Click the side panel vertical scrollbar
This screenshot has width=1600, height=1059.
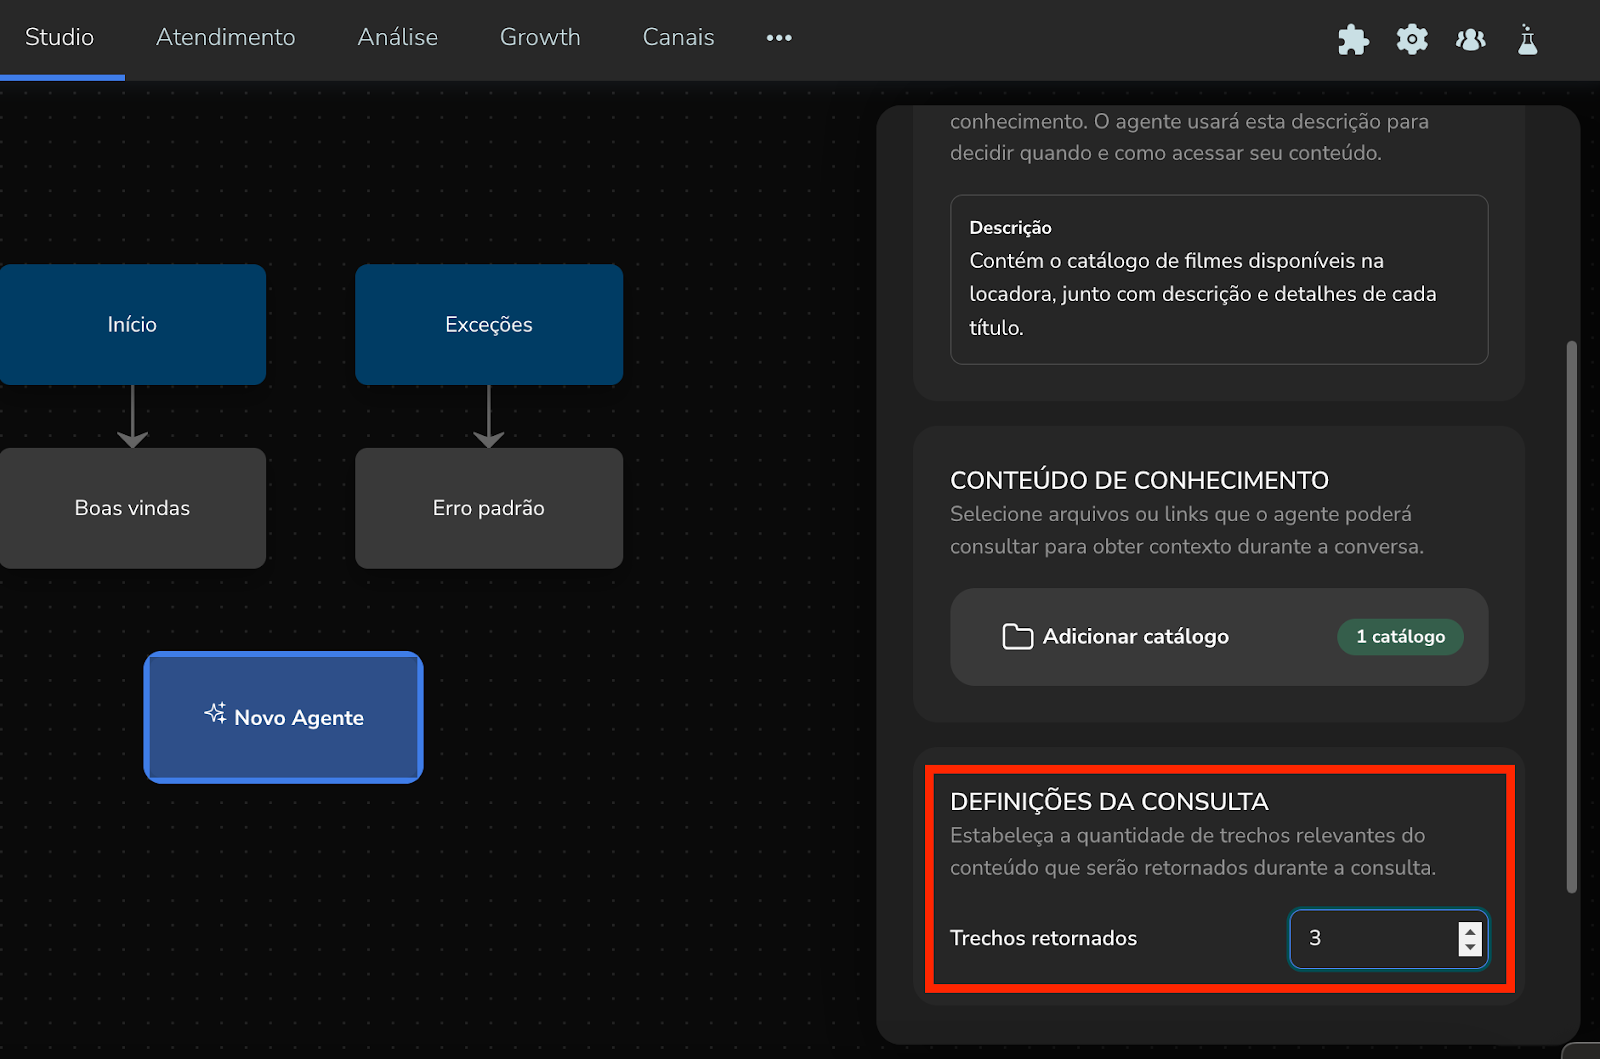point(1571,616)
